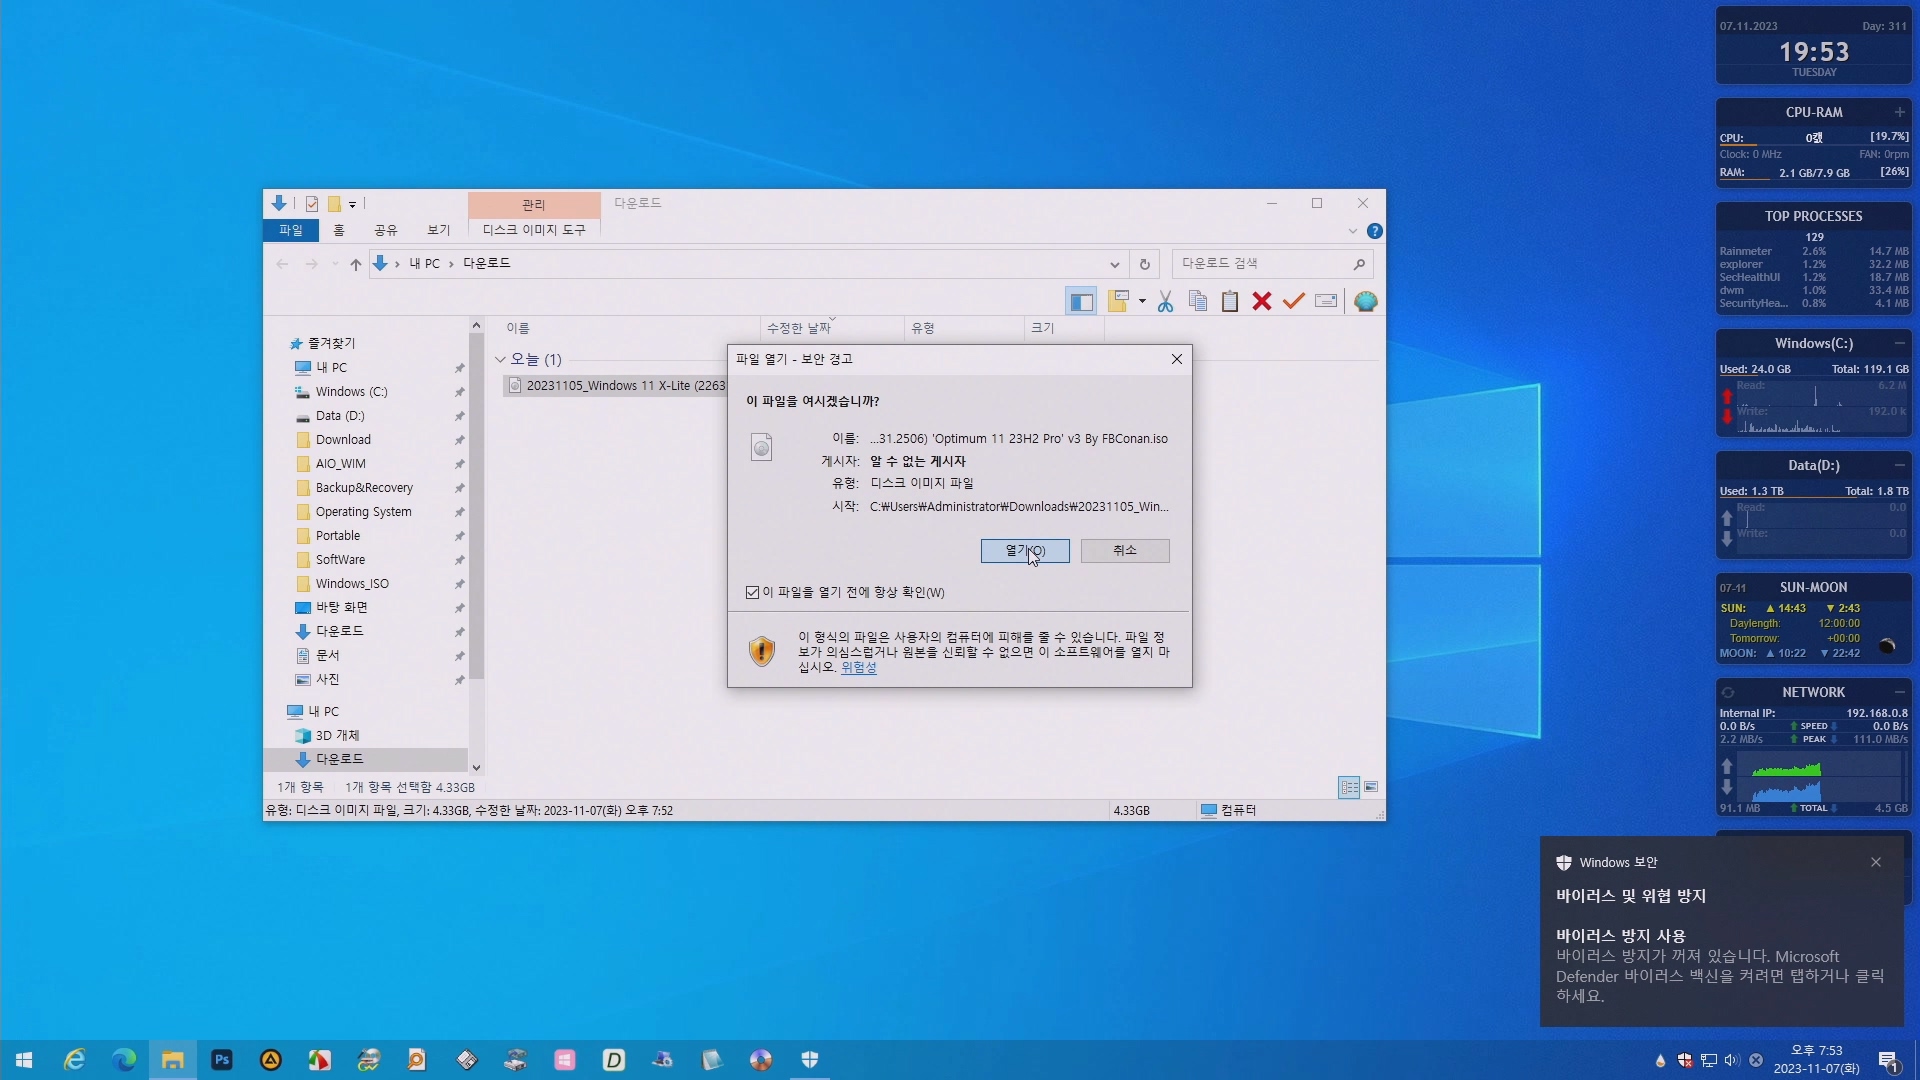Switch to details view in status bar
1920x1080 pixels.
[1349, 788]
